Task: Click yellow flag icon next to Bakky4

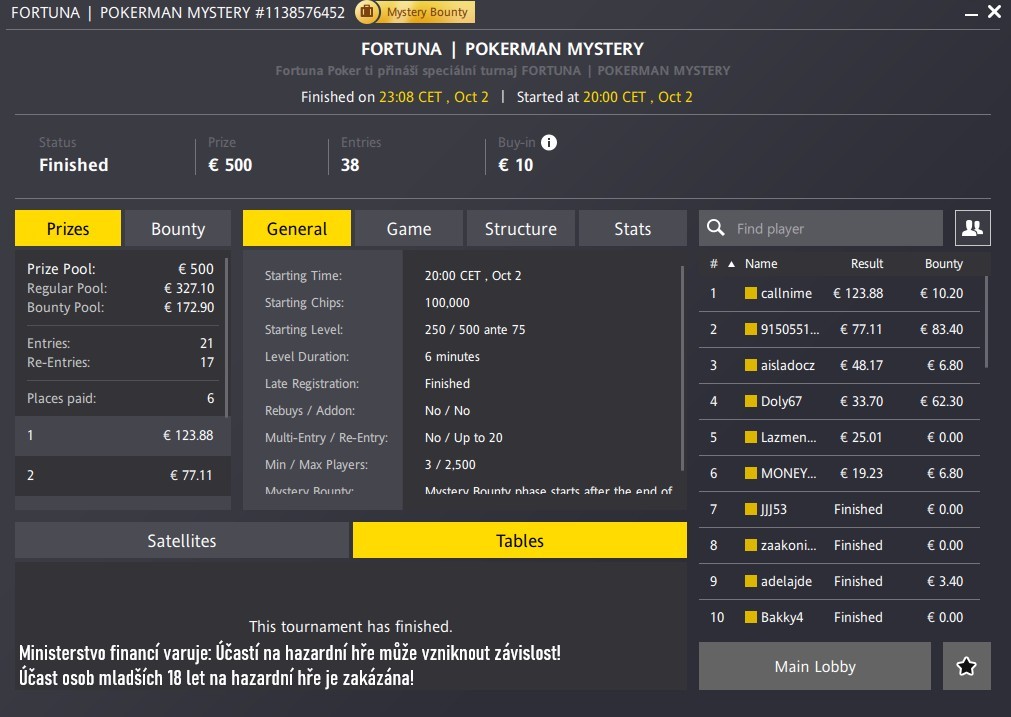Action: pos(751,617)
